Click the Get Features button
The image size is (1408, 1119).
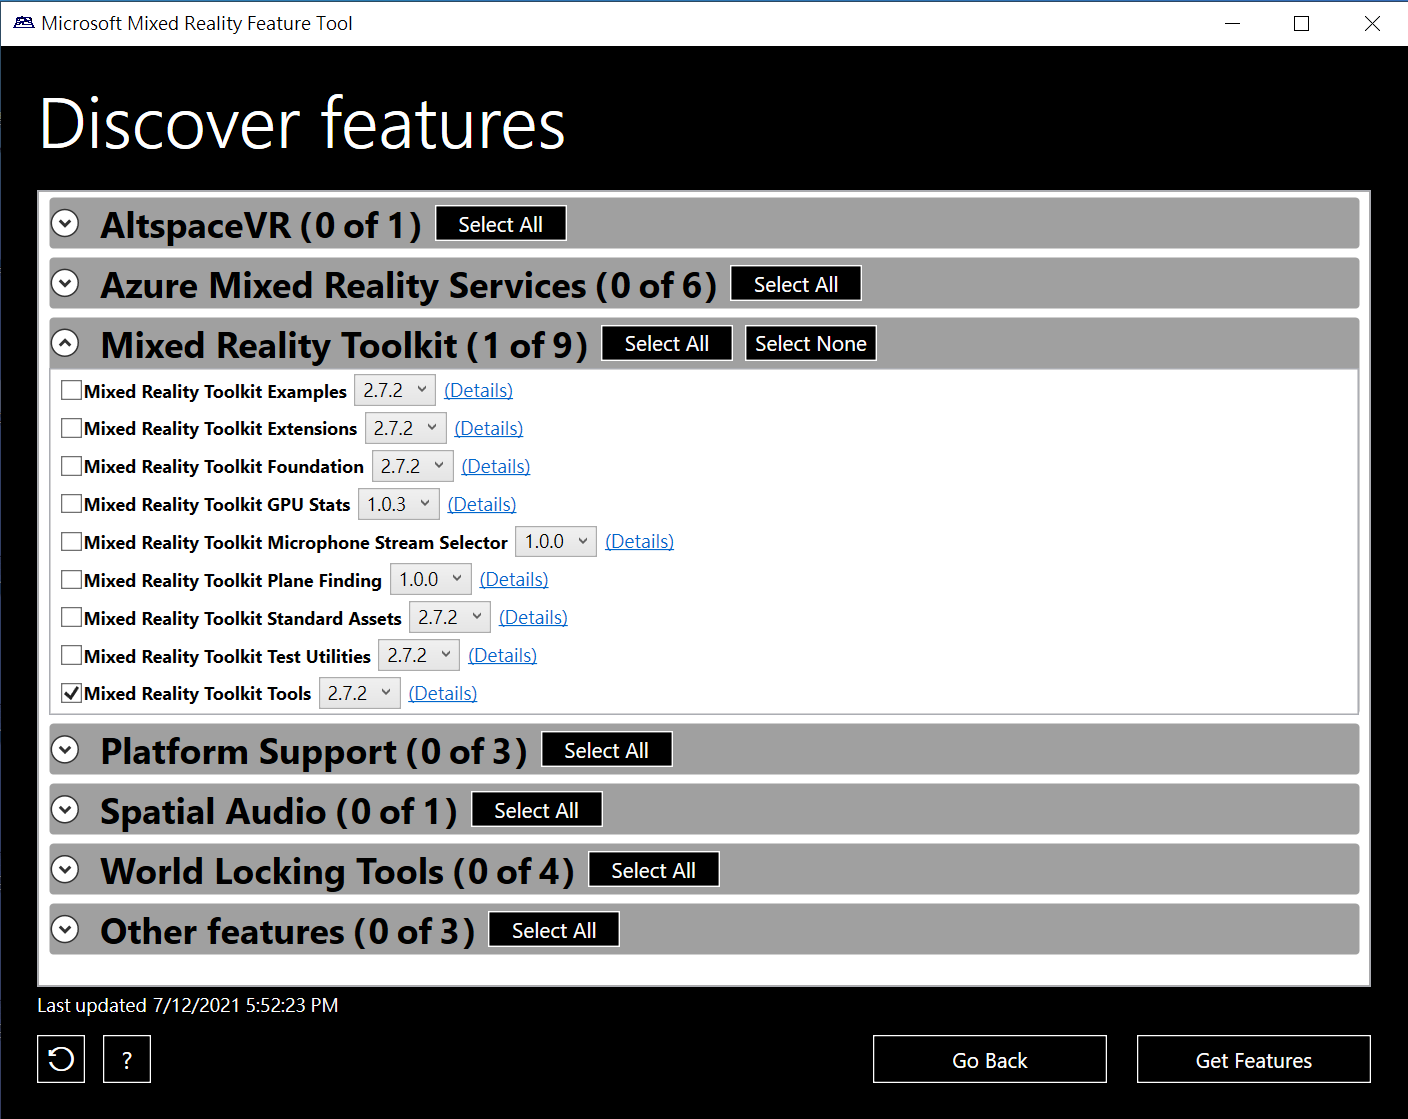(x=1254, y=1059)
